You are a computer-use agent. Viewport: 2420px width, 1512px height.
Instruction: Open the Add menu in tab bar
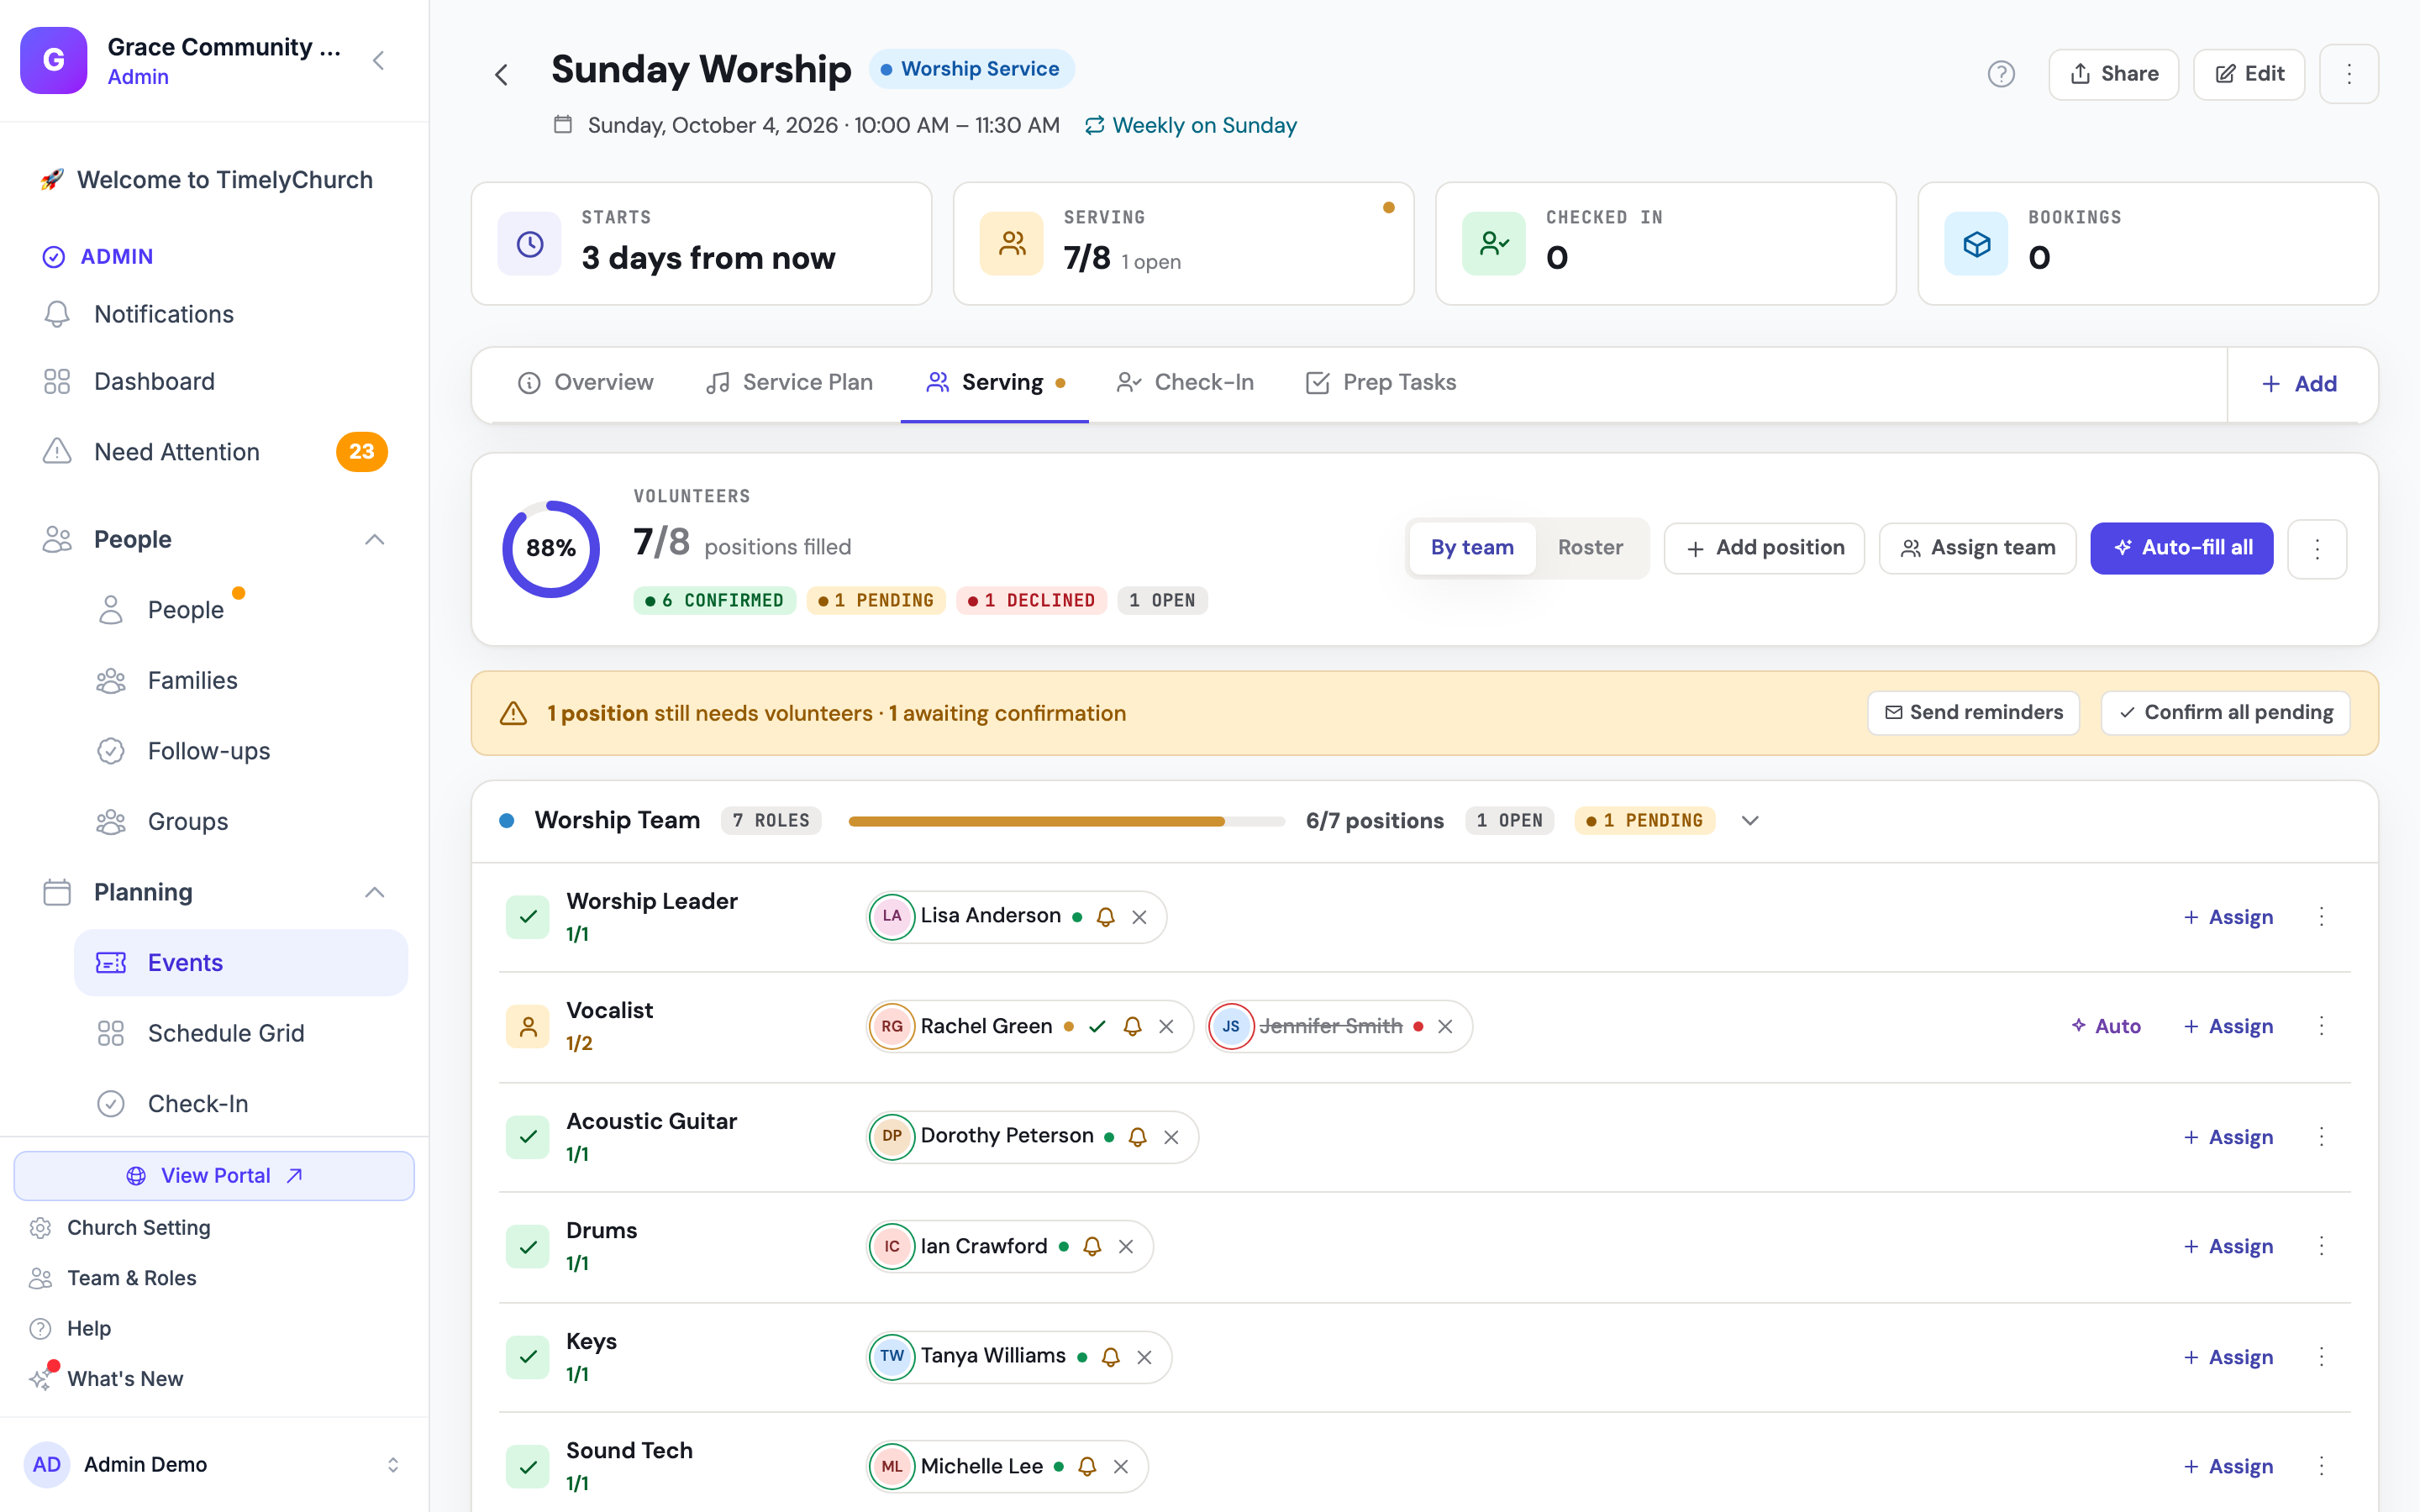pyautogui.click(x=2299, y=384)
